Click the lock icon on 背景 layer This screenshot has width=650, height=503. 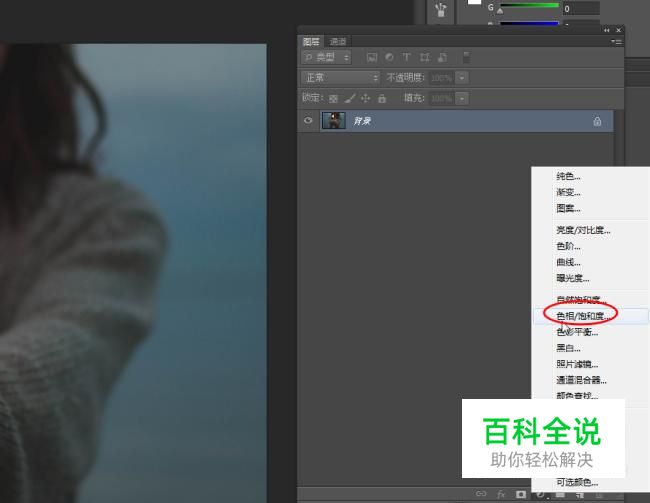[597, 121]
